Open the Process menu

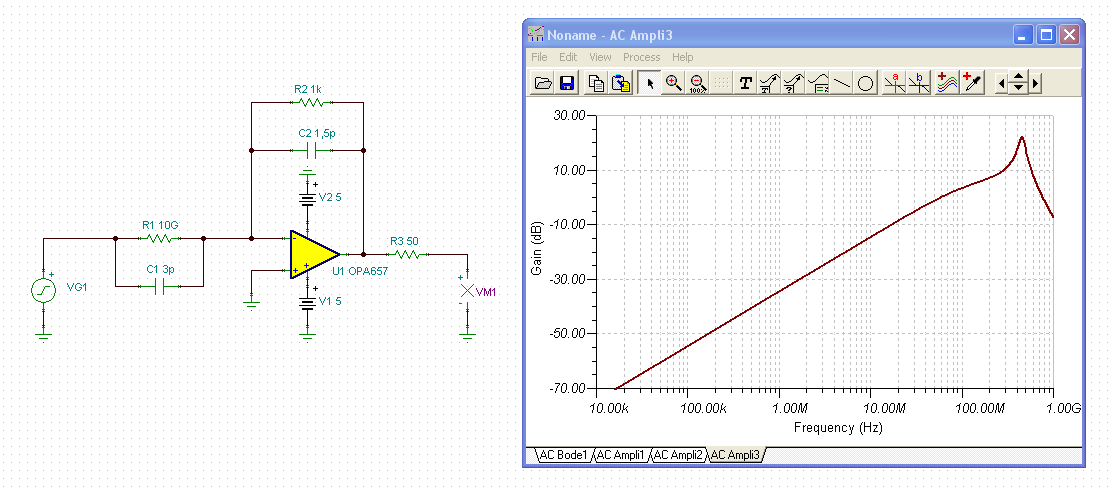coord(642,57)
